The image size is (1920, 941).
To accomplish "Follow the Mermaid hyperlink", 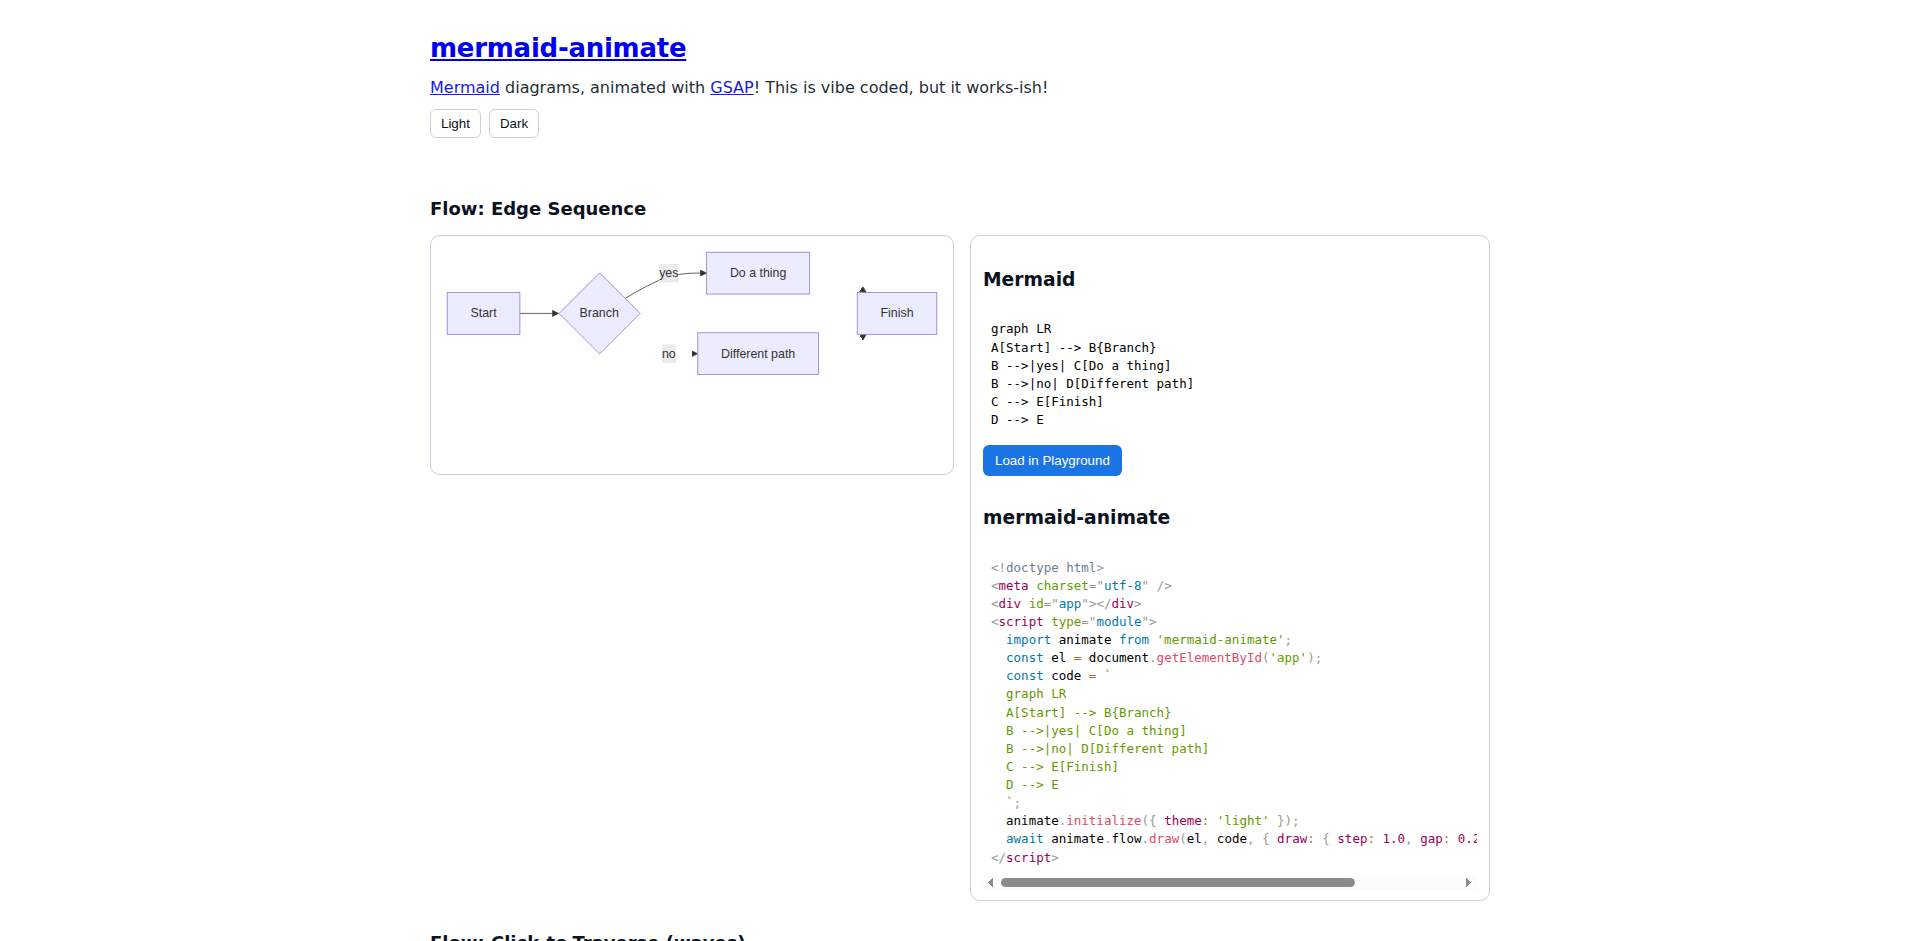I will point(465,88).
